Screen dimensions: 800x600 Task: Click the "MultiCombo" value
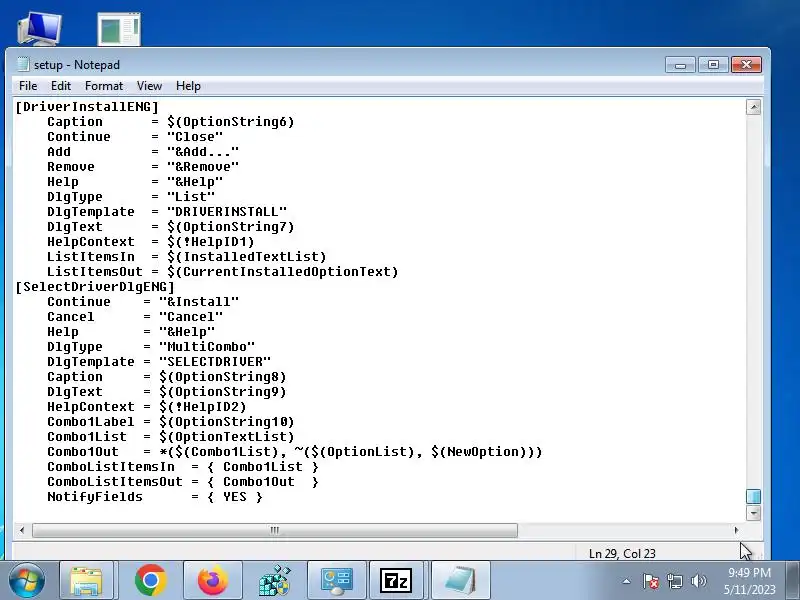tap(207, 347)
